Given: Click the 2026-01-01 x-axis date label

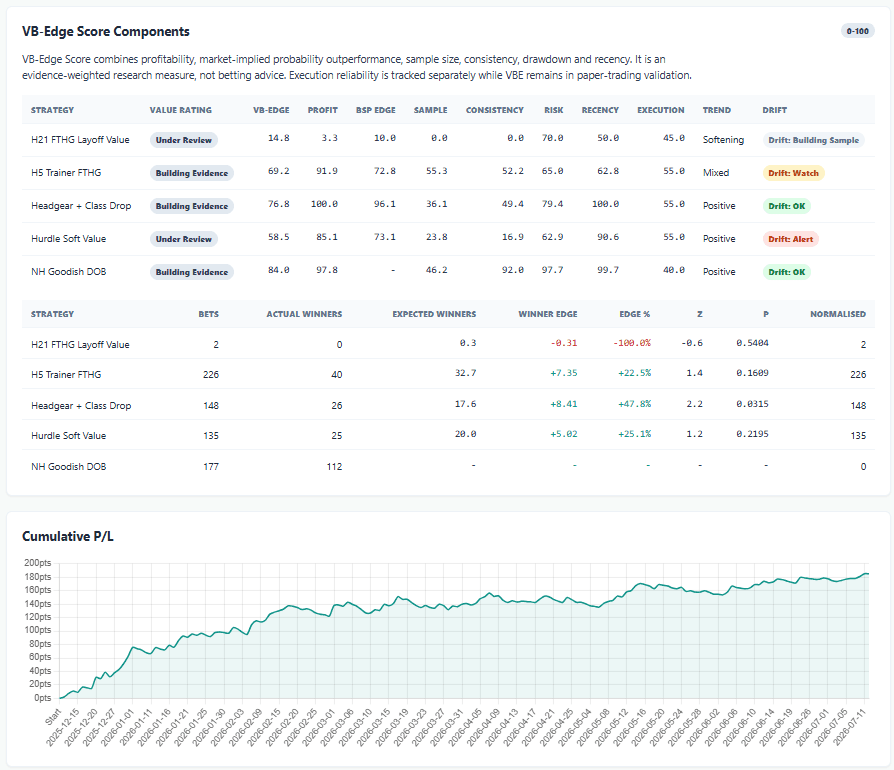Looking at the screenshot, I should click(117, 727).
